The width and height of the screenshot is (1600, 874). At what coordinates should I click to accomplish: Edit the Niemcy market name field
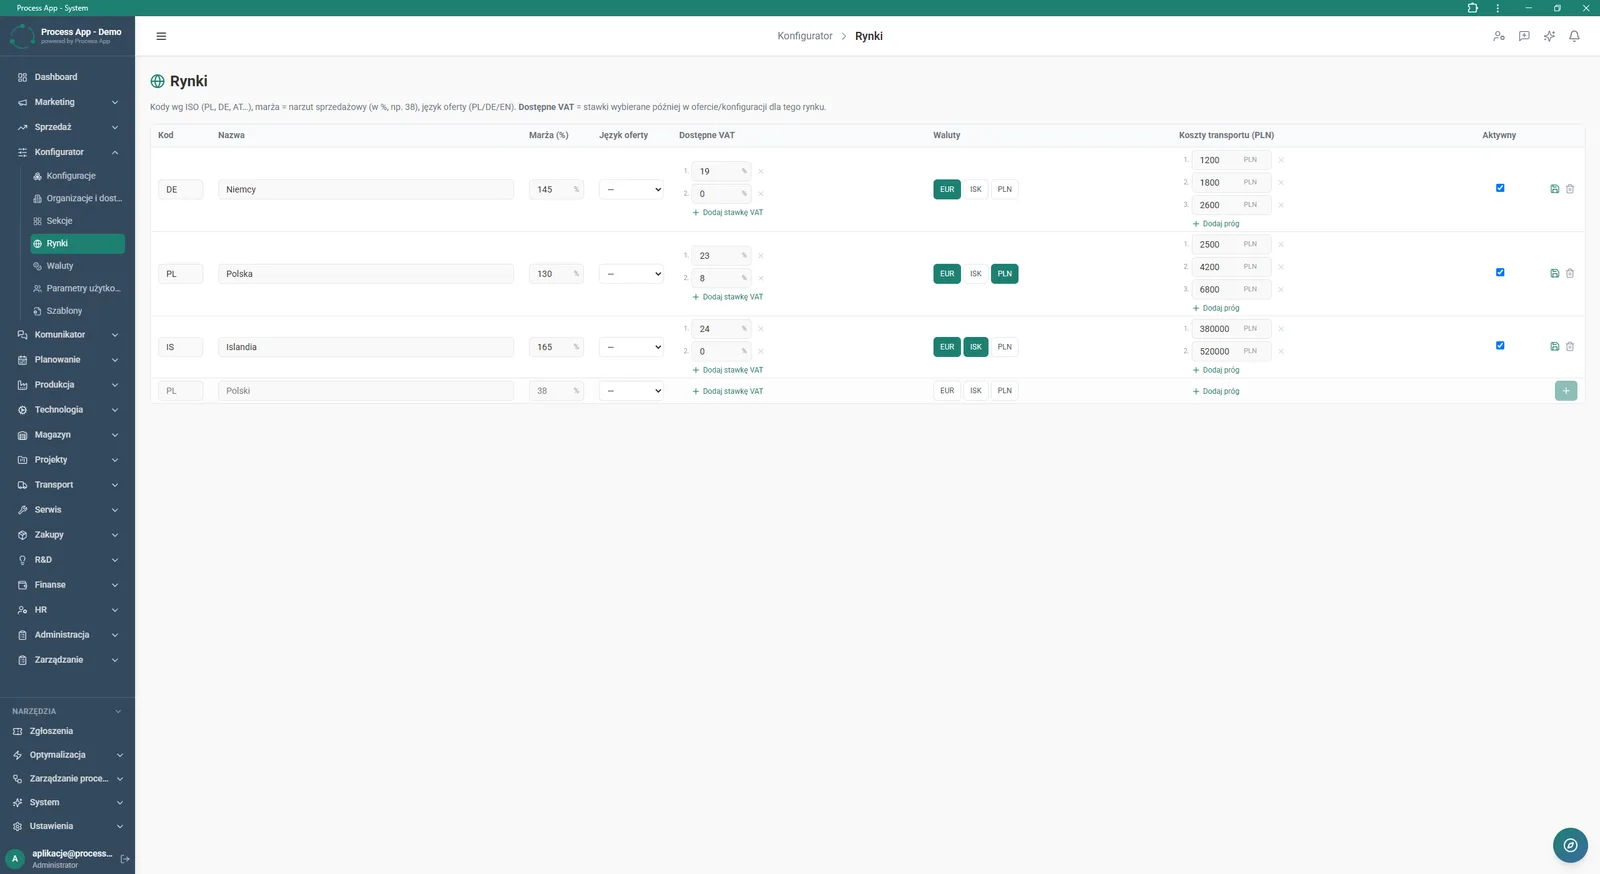(x=366, y=189)
